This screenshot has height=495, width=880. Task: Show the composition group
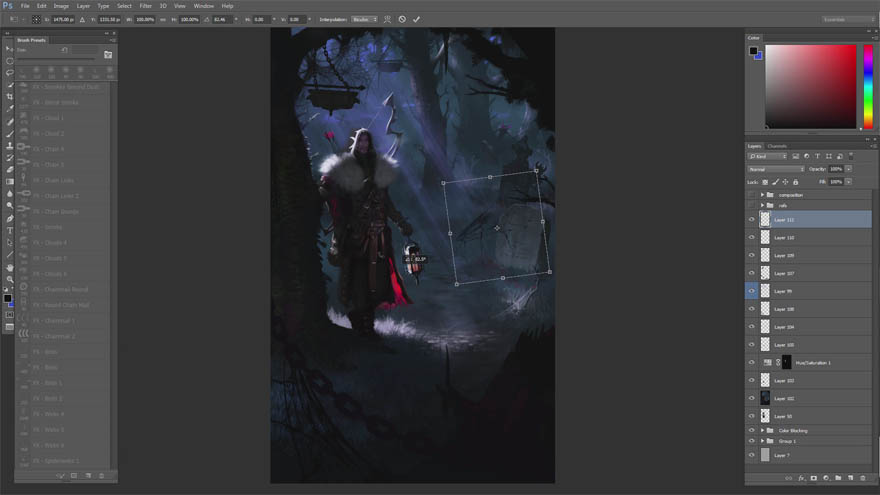(x=751, y=195)
